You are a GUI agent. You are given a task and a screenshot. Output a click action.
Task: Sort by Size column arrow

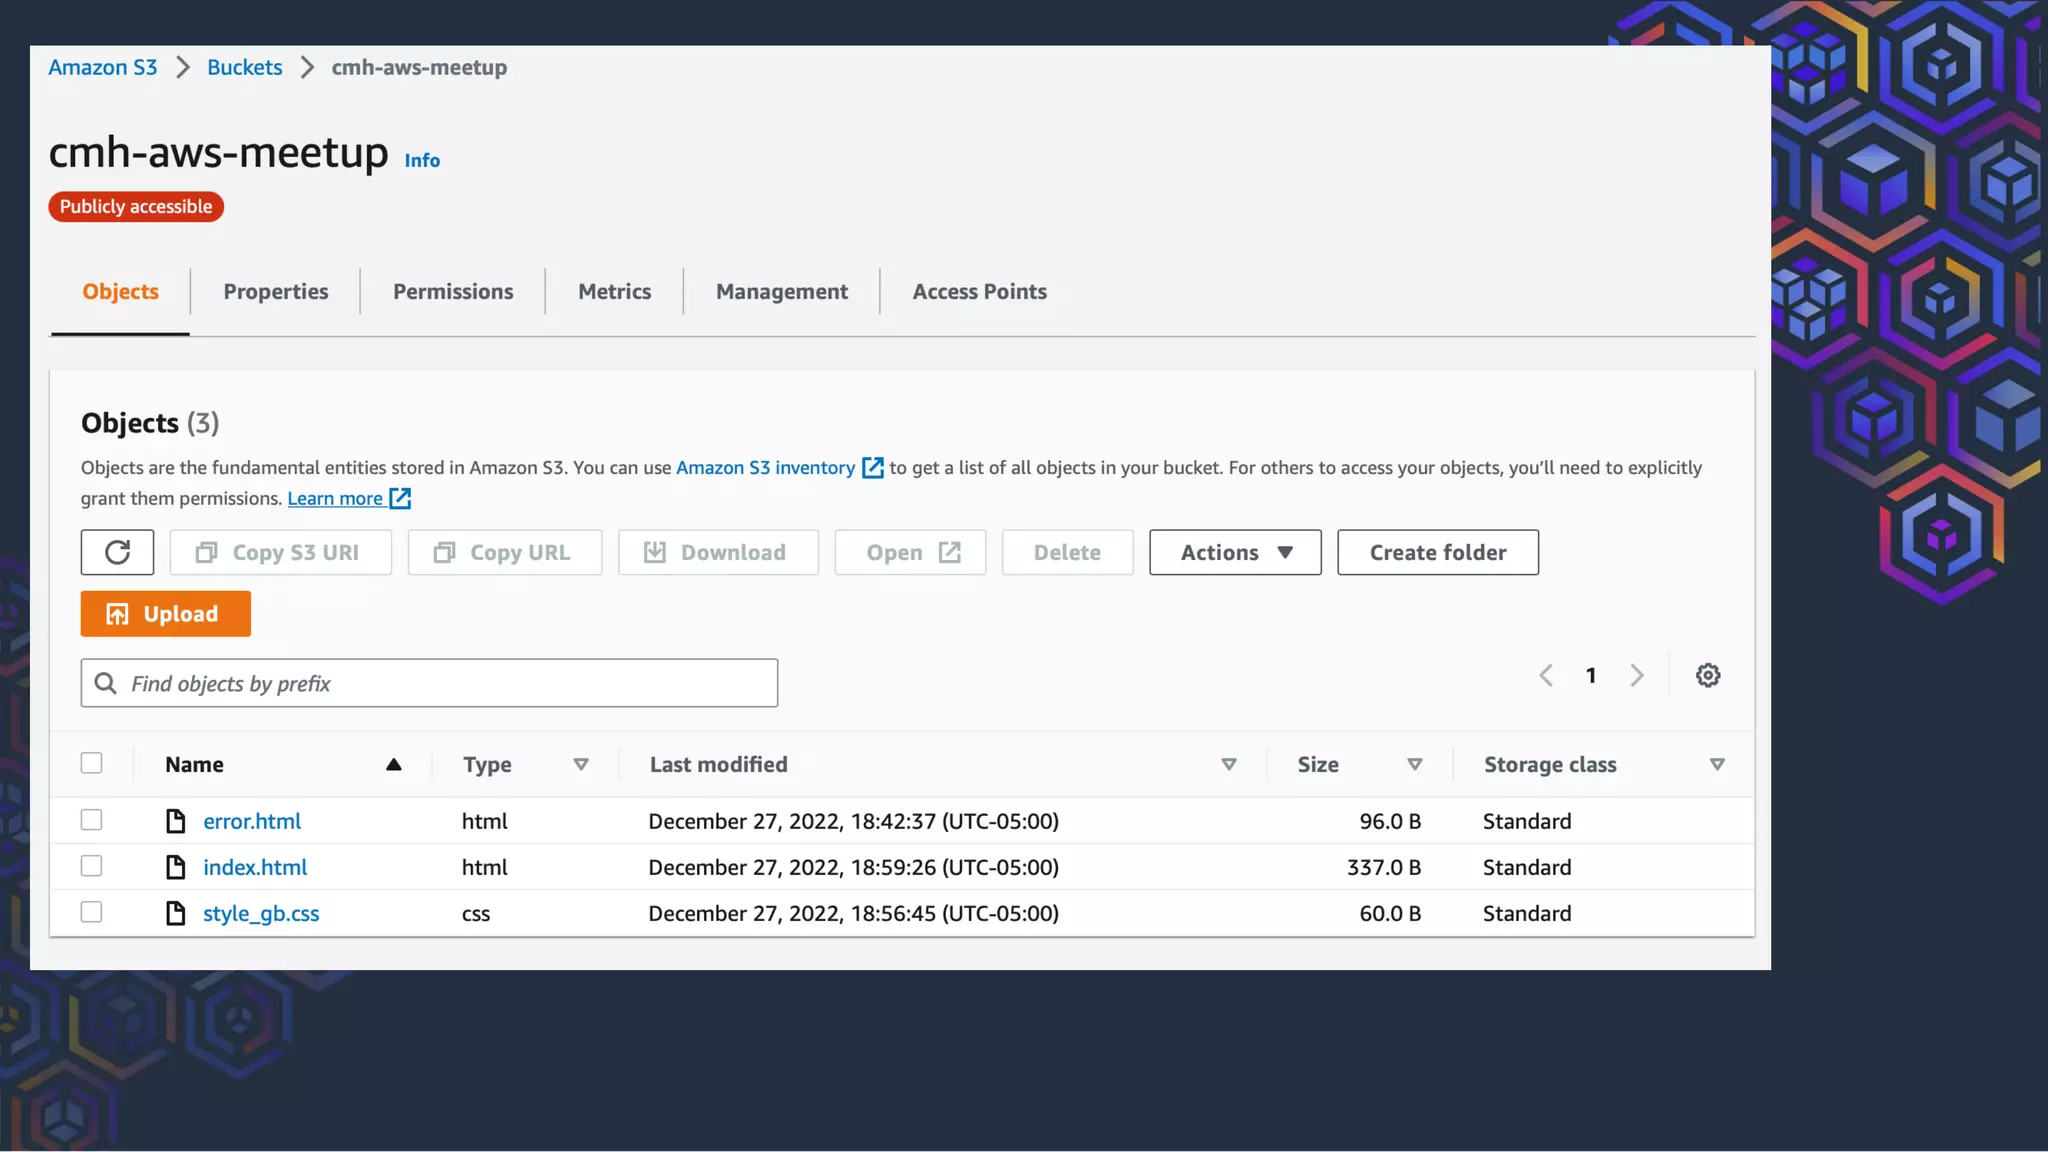coord(1414,764)
